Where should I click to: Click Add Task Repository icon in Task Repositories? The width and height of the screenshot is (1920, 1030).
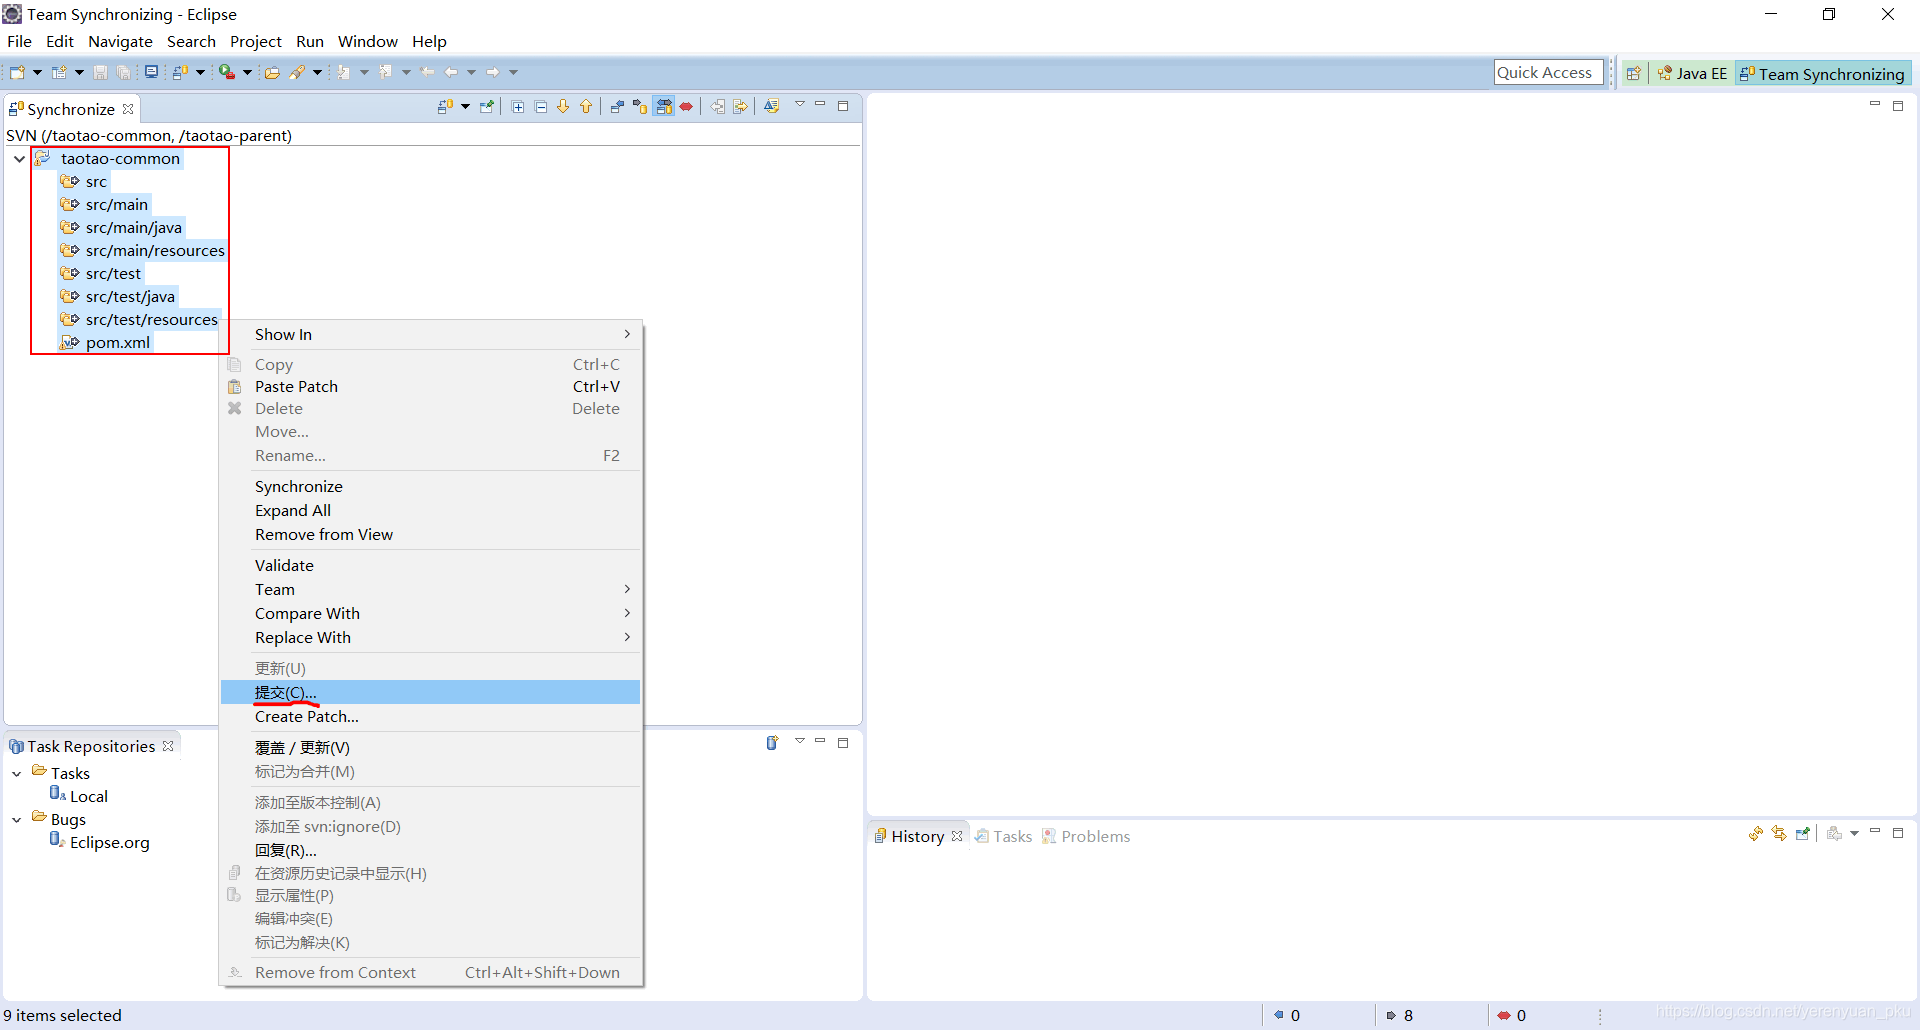point(772,743)
